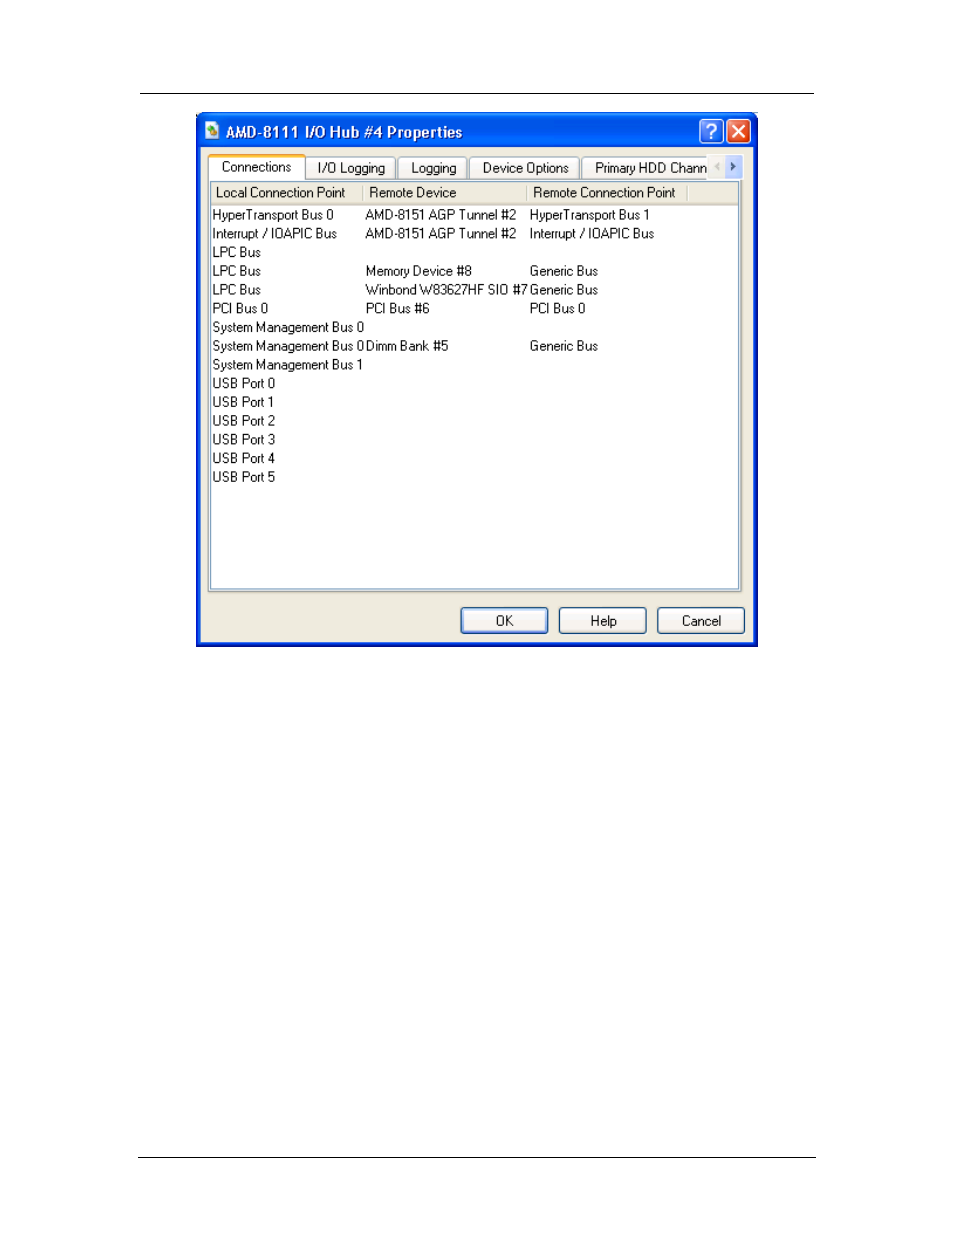Click the HyperTransport Bus 1 remote point
This screenshot has width=954, height=1235.
[590, 215]
